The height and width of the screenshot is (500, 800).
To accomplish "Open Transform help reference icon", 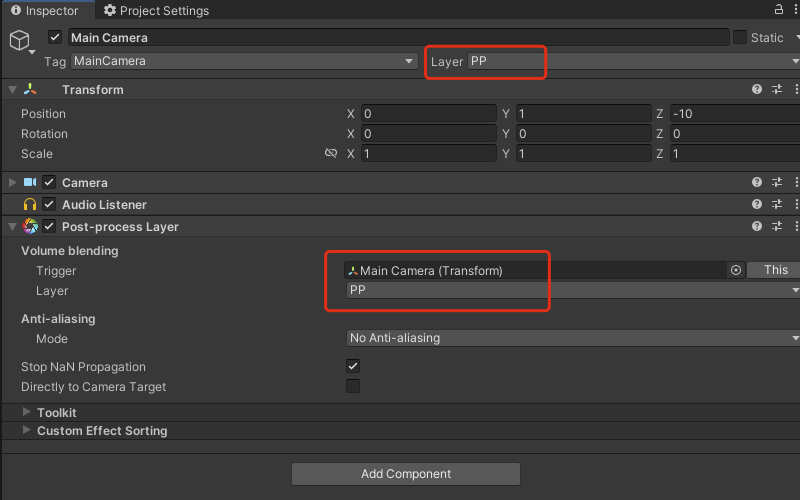I will [757, 89].
